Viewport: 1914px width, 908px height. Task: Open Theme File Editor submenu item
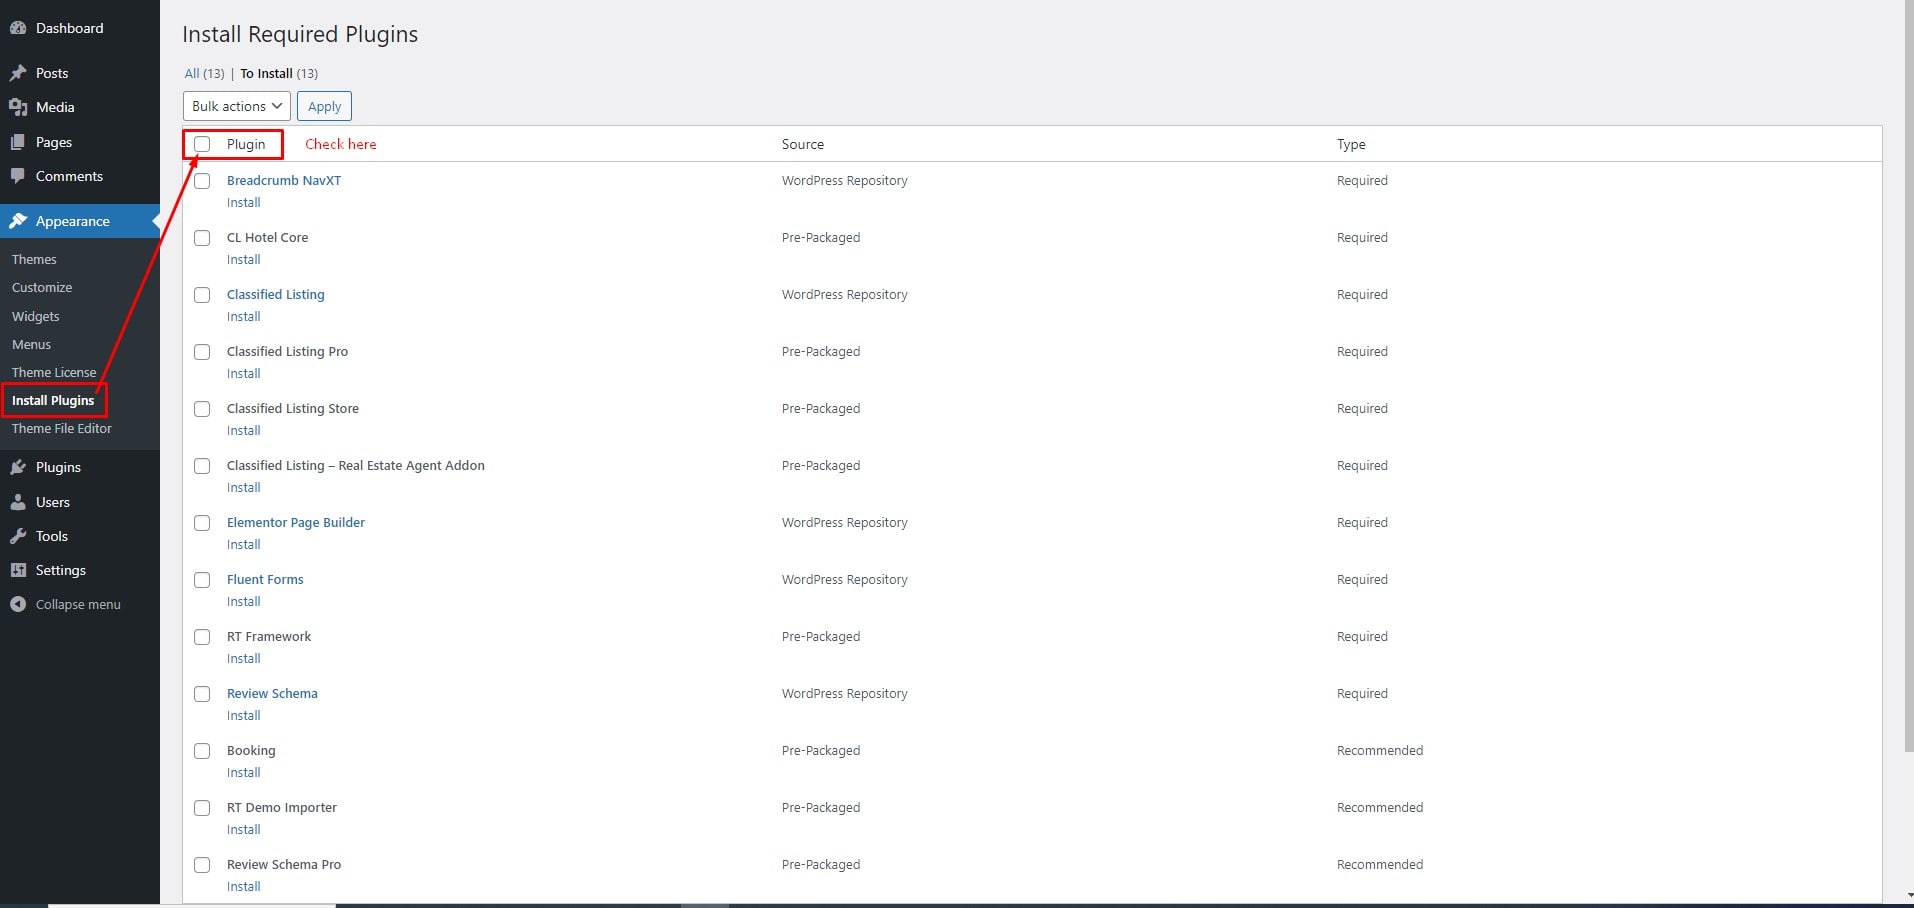point(62,428)
